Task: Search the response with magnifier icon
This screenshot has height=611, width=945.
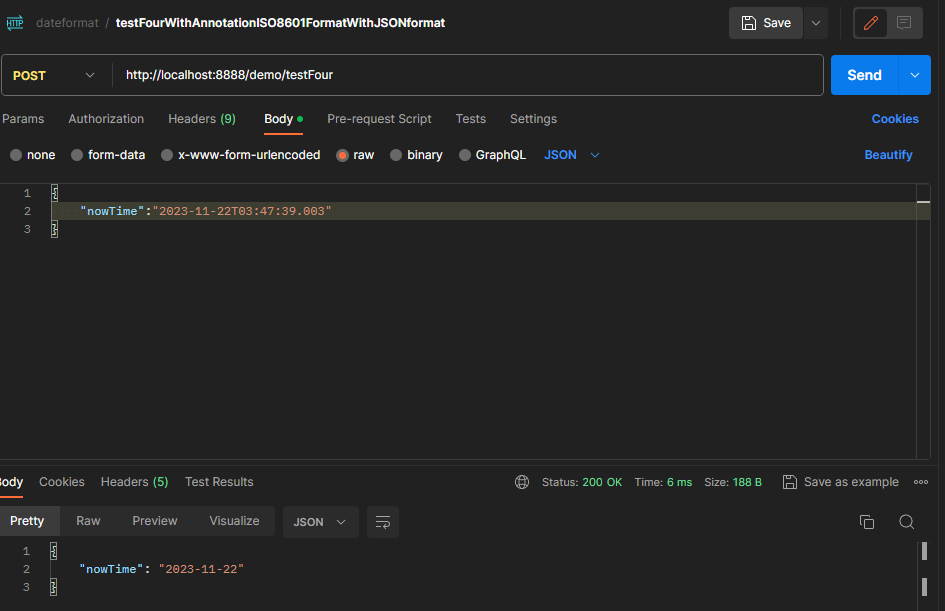Action: pos(906,522)
